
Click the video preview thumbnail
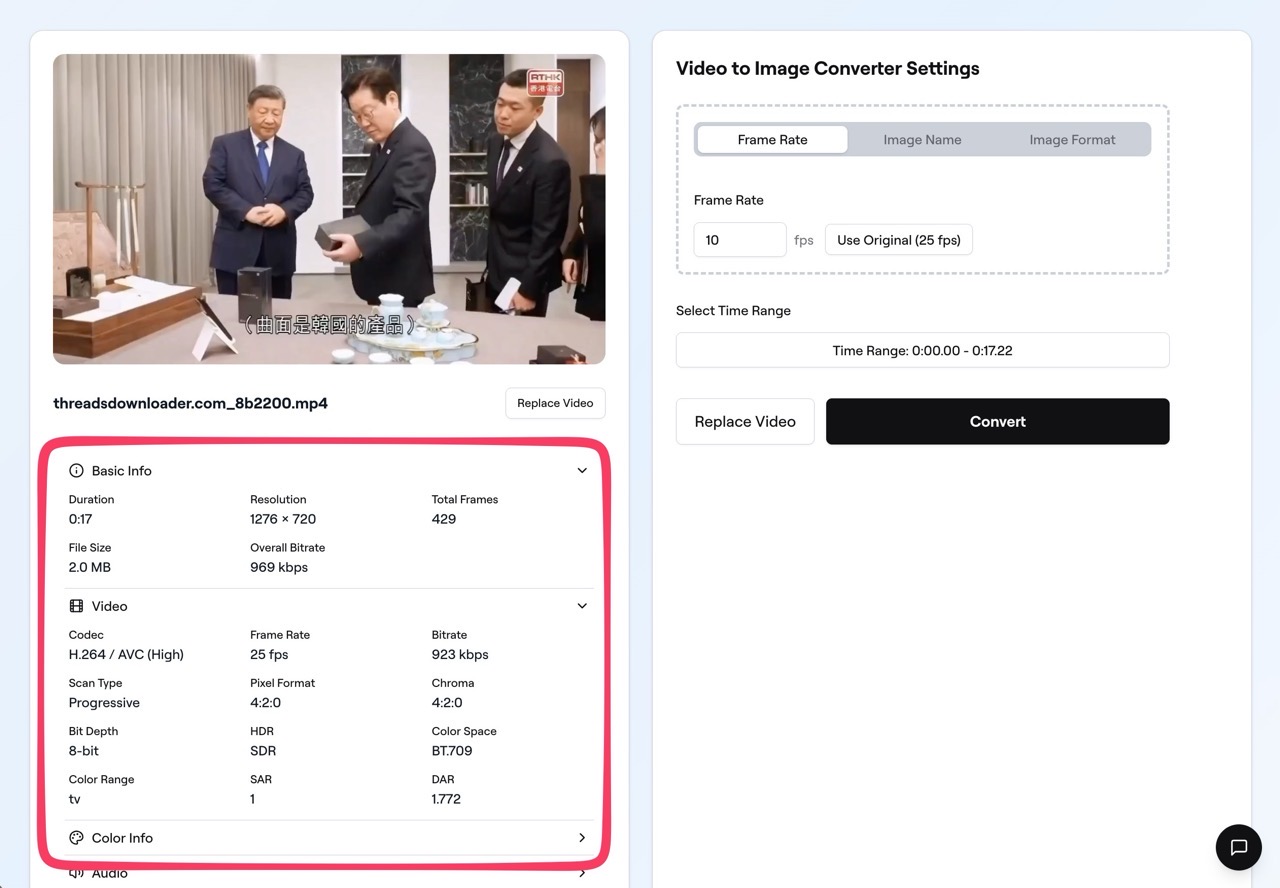coord(329,209)
